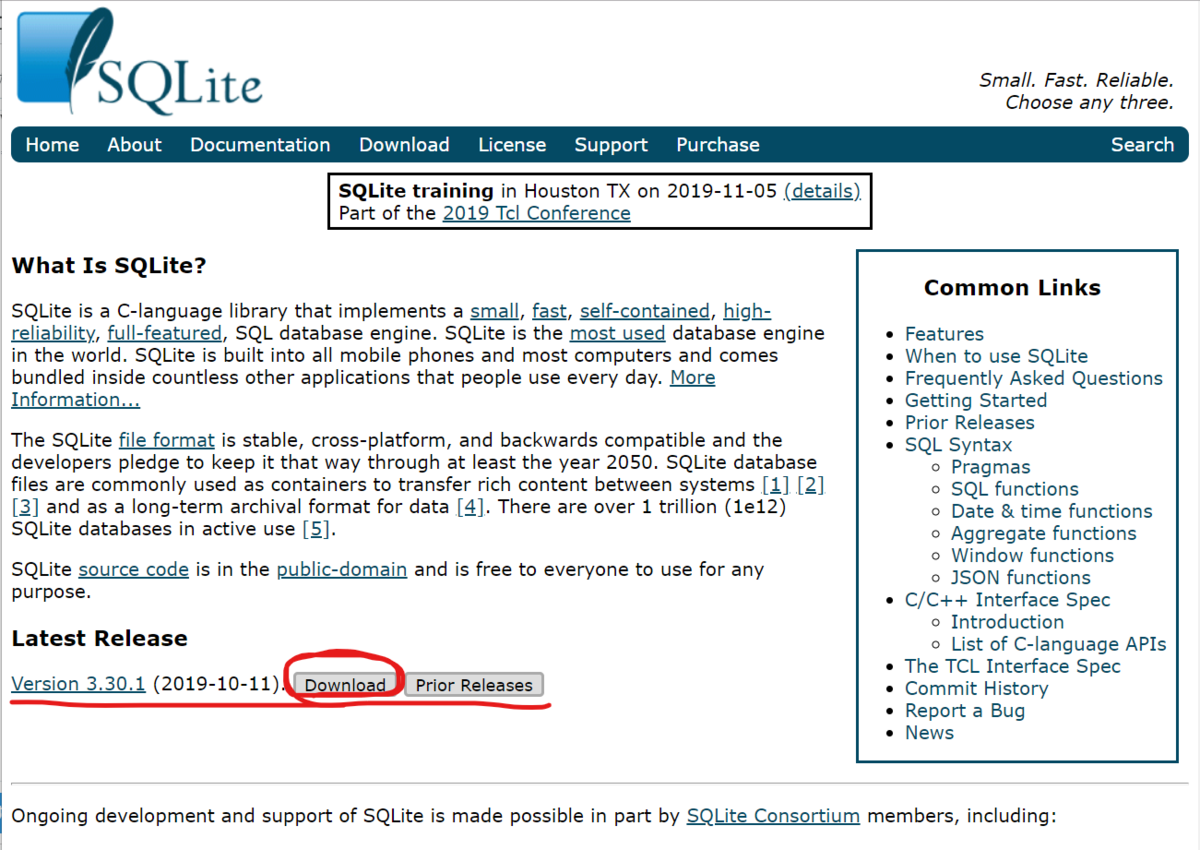Click the 'most used' link

click(x=617, y=333)
